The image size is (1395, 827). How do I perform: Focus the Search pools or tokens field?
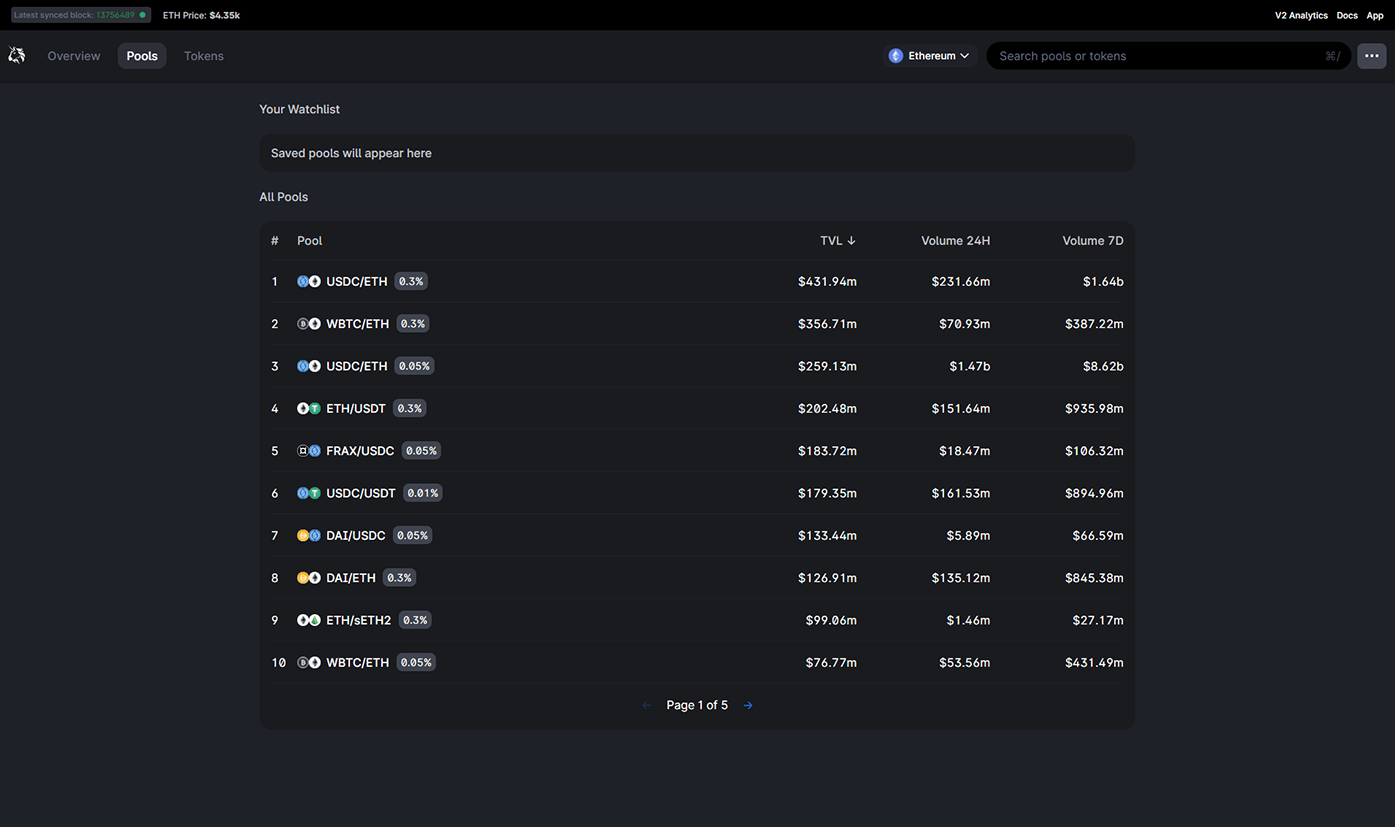(1168, 56)
